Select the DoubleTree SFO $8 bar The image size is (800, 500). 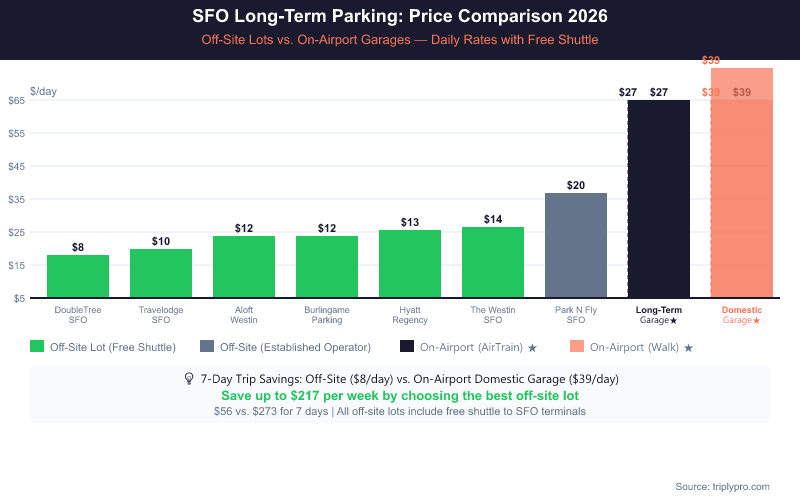(x=78, y=276)
